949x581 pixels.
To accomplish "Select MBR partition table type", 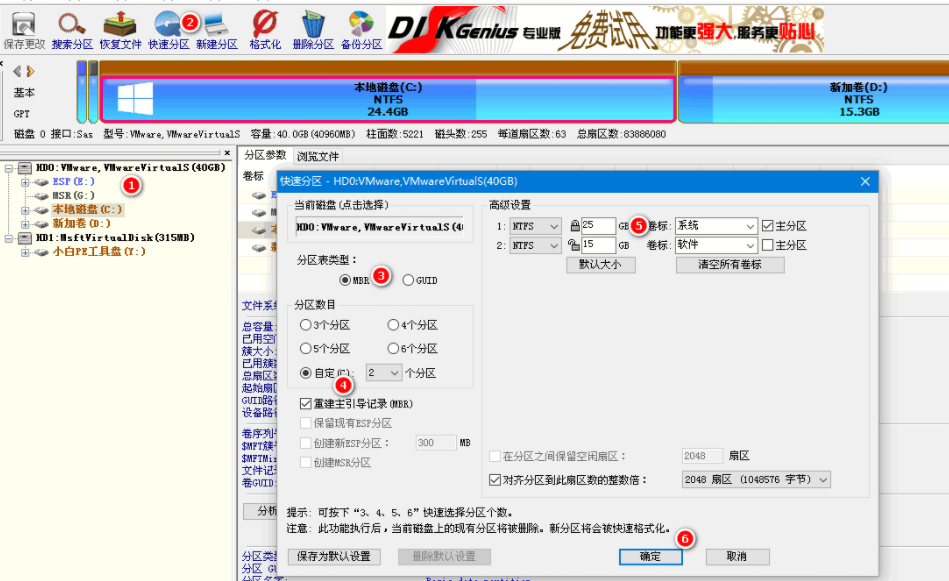I will click(x=345, y=280).
